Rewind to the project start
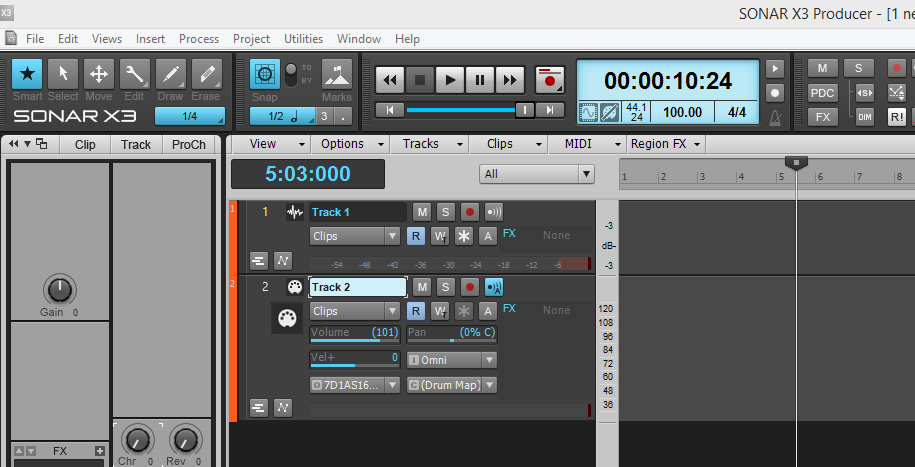This screenshot has height=467, width=915. tap(390, 79)
